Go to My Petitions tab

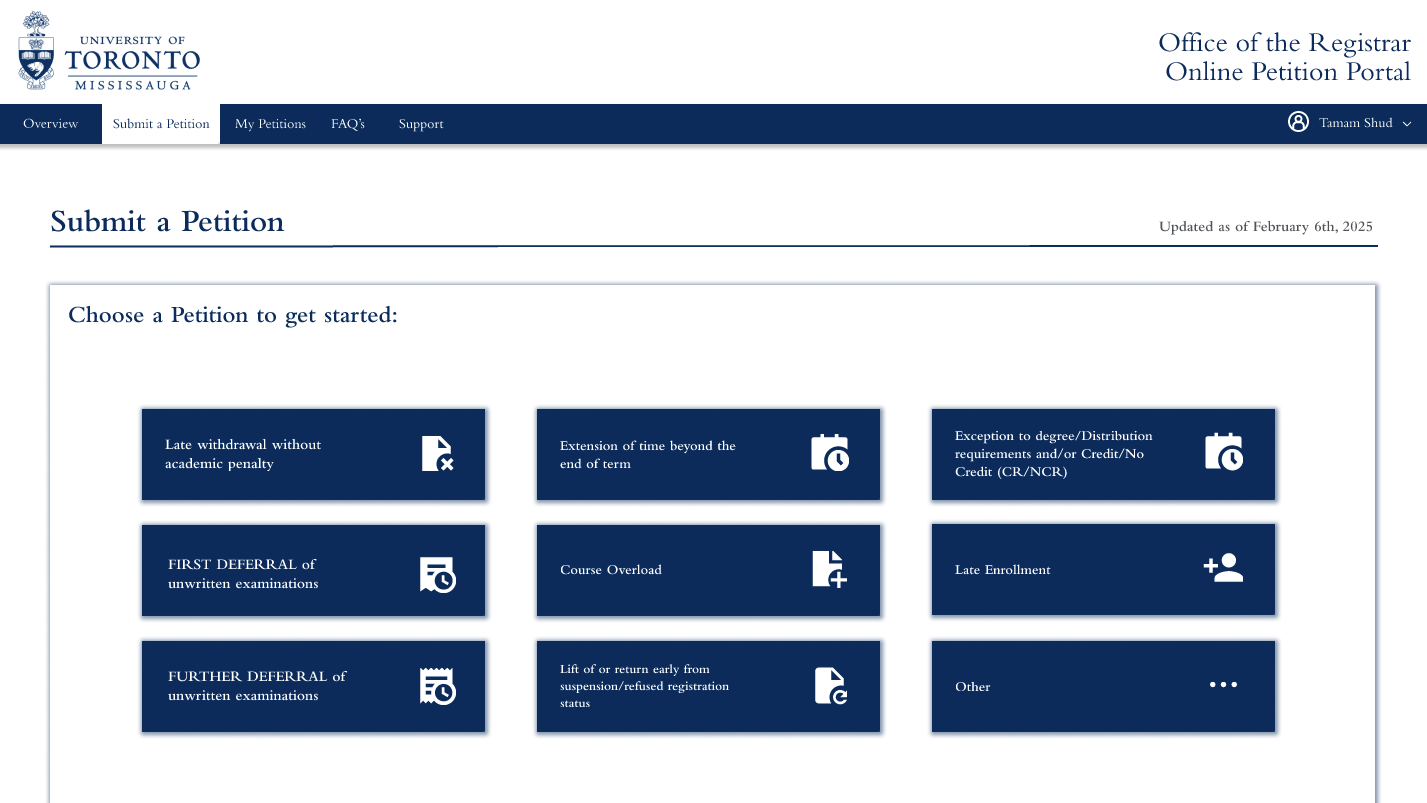[270, 124]
